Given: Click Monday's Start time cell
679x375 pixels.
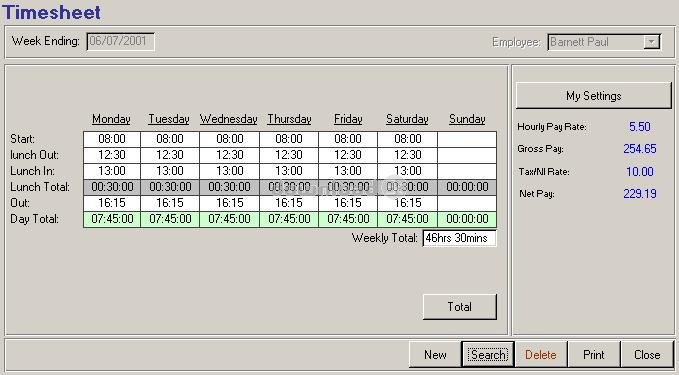Looking at the screenshot, I should pyautogui.click(x=112, y=139).
